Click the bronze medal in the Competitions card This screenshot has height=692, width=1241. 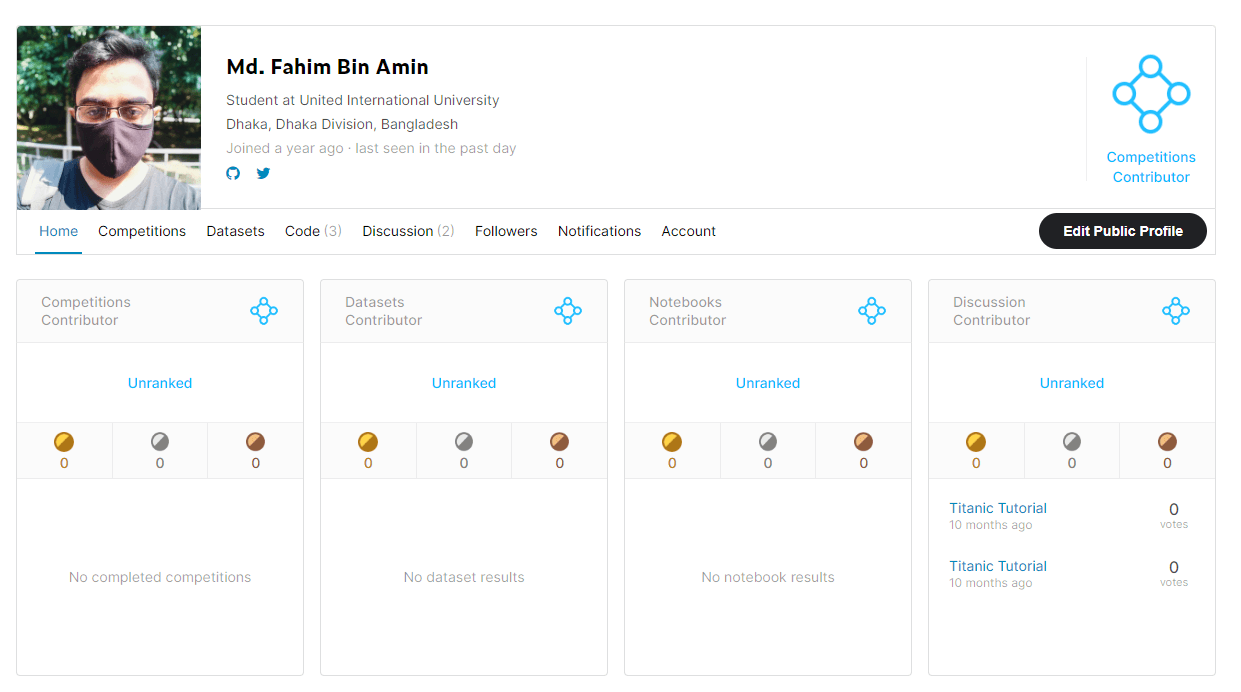coord(256,442)
